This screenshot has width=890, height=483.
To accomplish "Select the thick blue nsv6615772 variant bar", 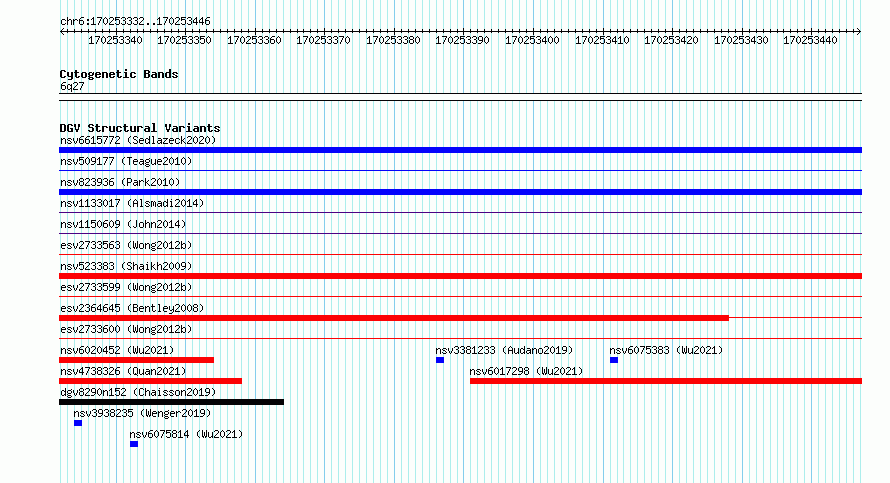I will coord(460,150).
